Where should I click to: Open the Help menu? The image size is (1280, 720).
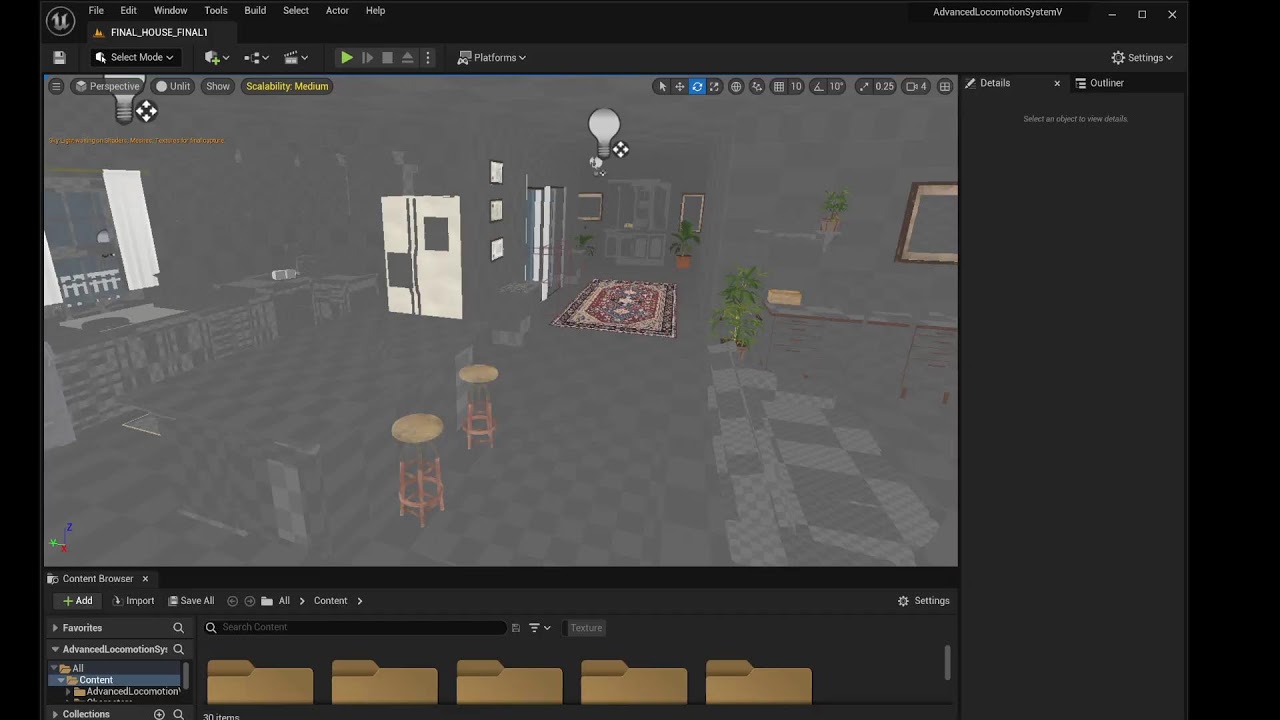[x=375, y=11]
